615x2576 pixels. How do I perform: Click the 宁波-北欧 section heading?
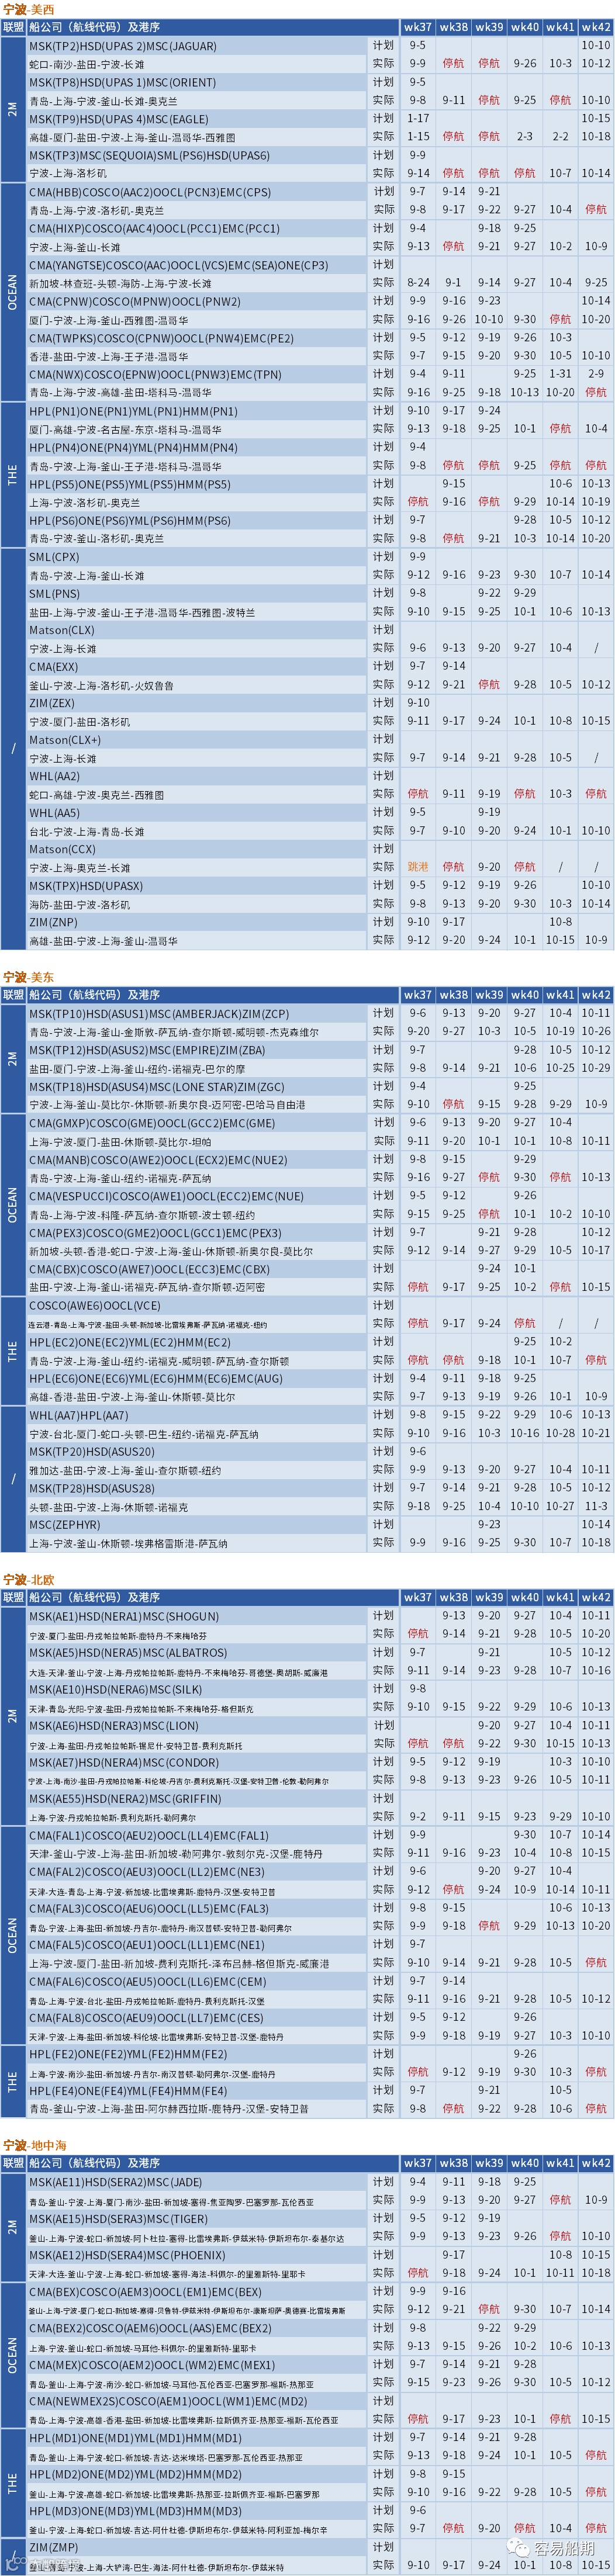[x=29, y=1580]
